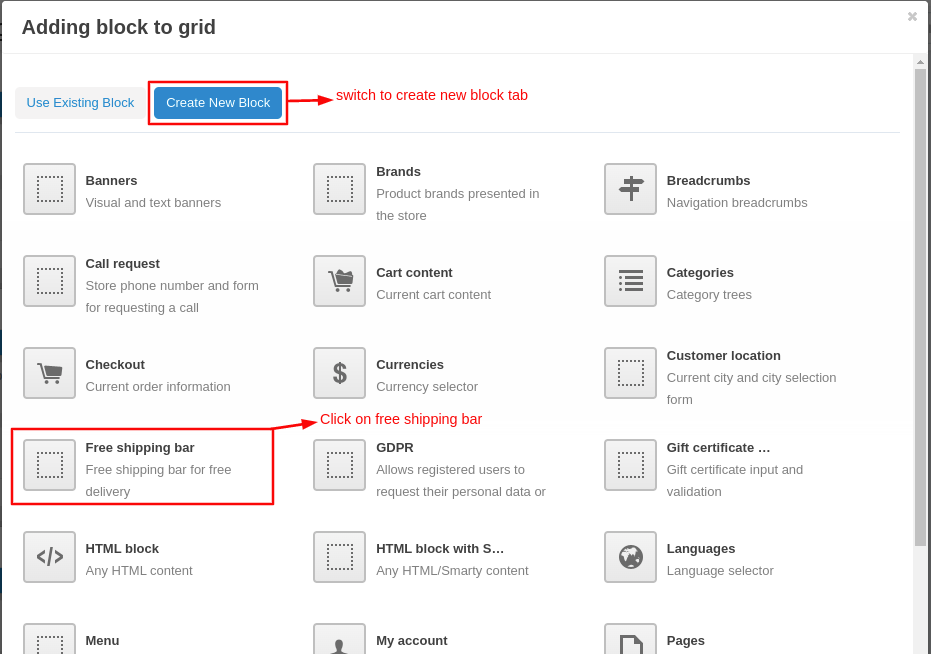Click the Call request title

(122, 264)
